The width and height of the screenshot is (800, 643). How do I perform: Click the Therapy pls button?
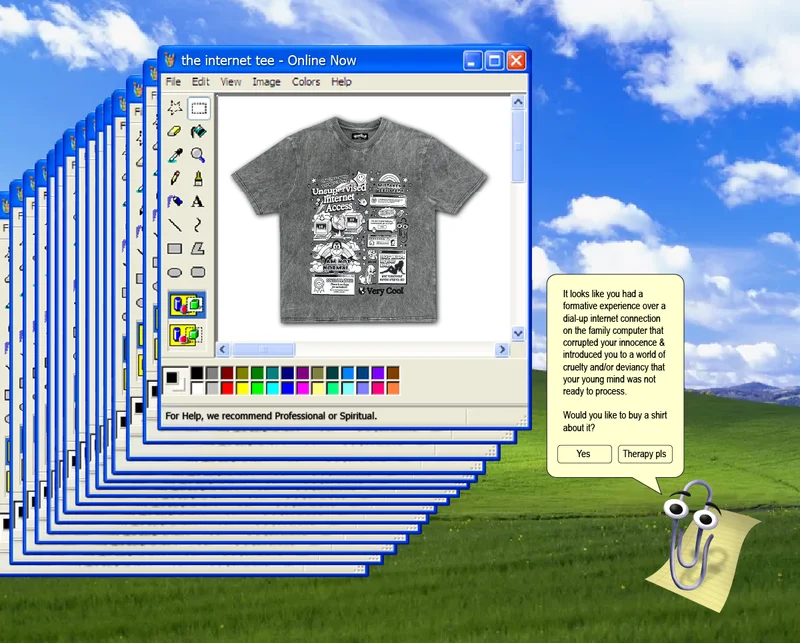645,454
